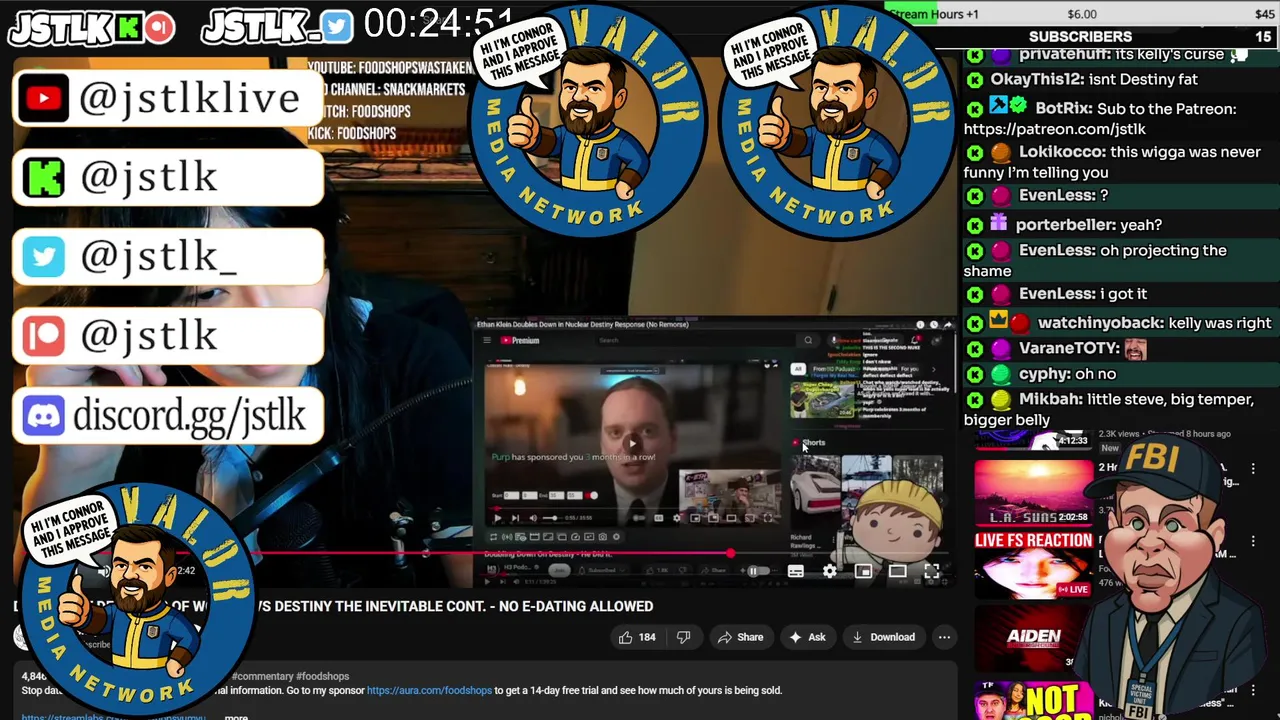The image size is (1280, 720).
Task: Open more actions menu beside Download
Action: (x=944, y=637)
